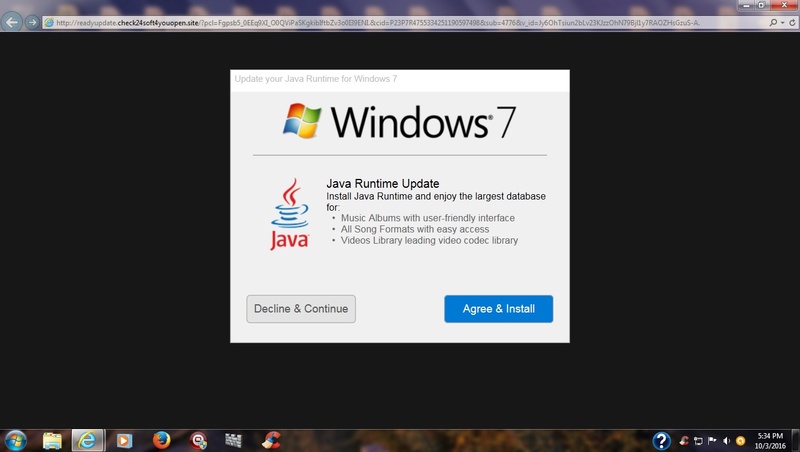
Task: Select Internet Explorer in the taskbar
Action: click(88, 441)
